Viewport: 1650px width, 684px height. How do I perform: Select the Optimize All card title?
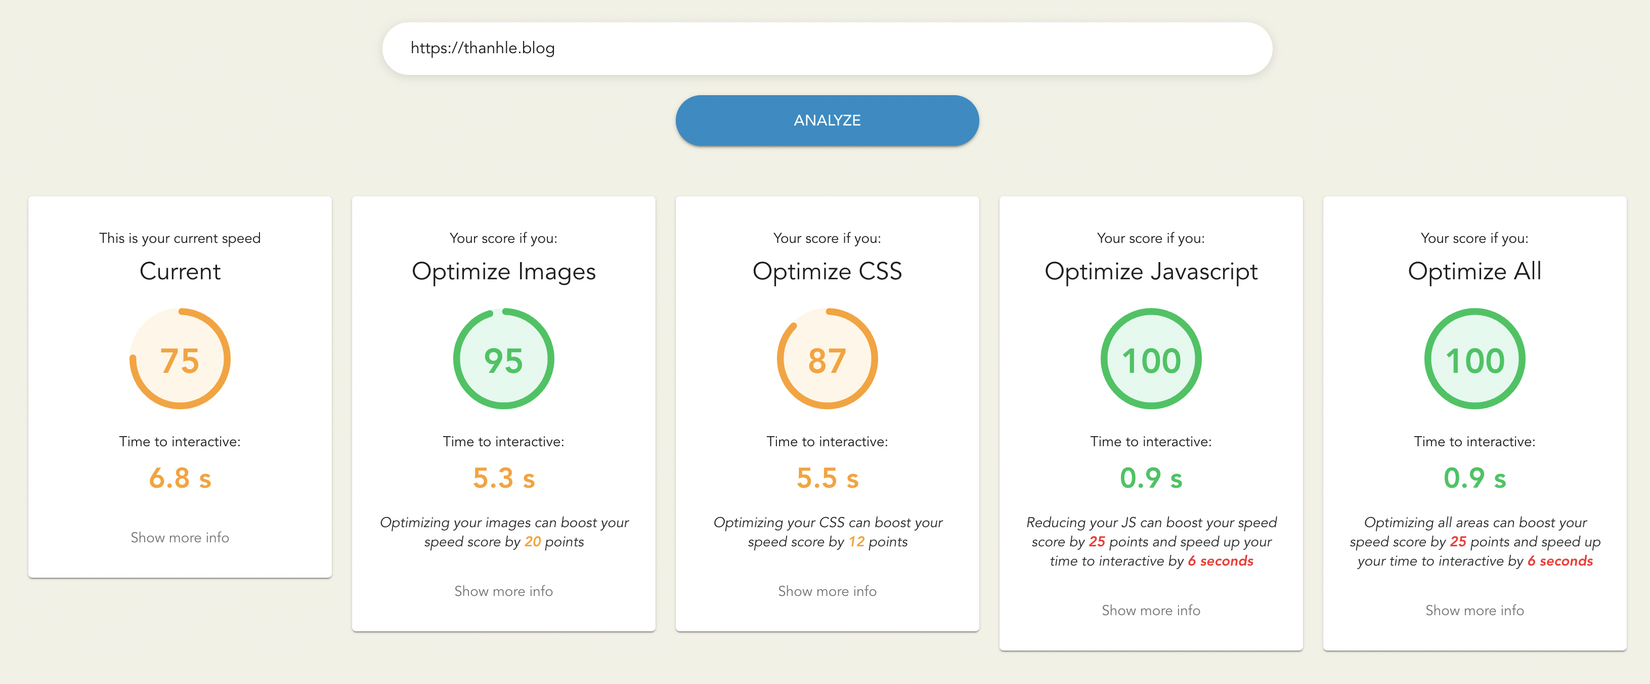tap(1475, 271)
